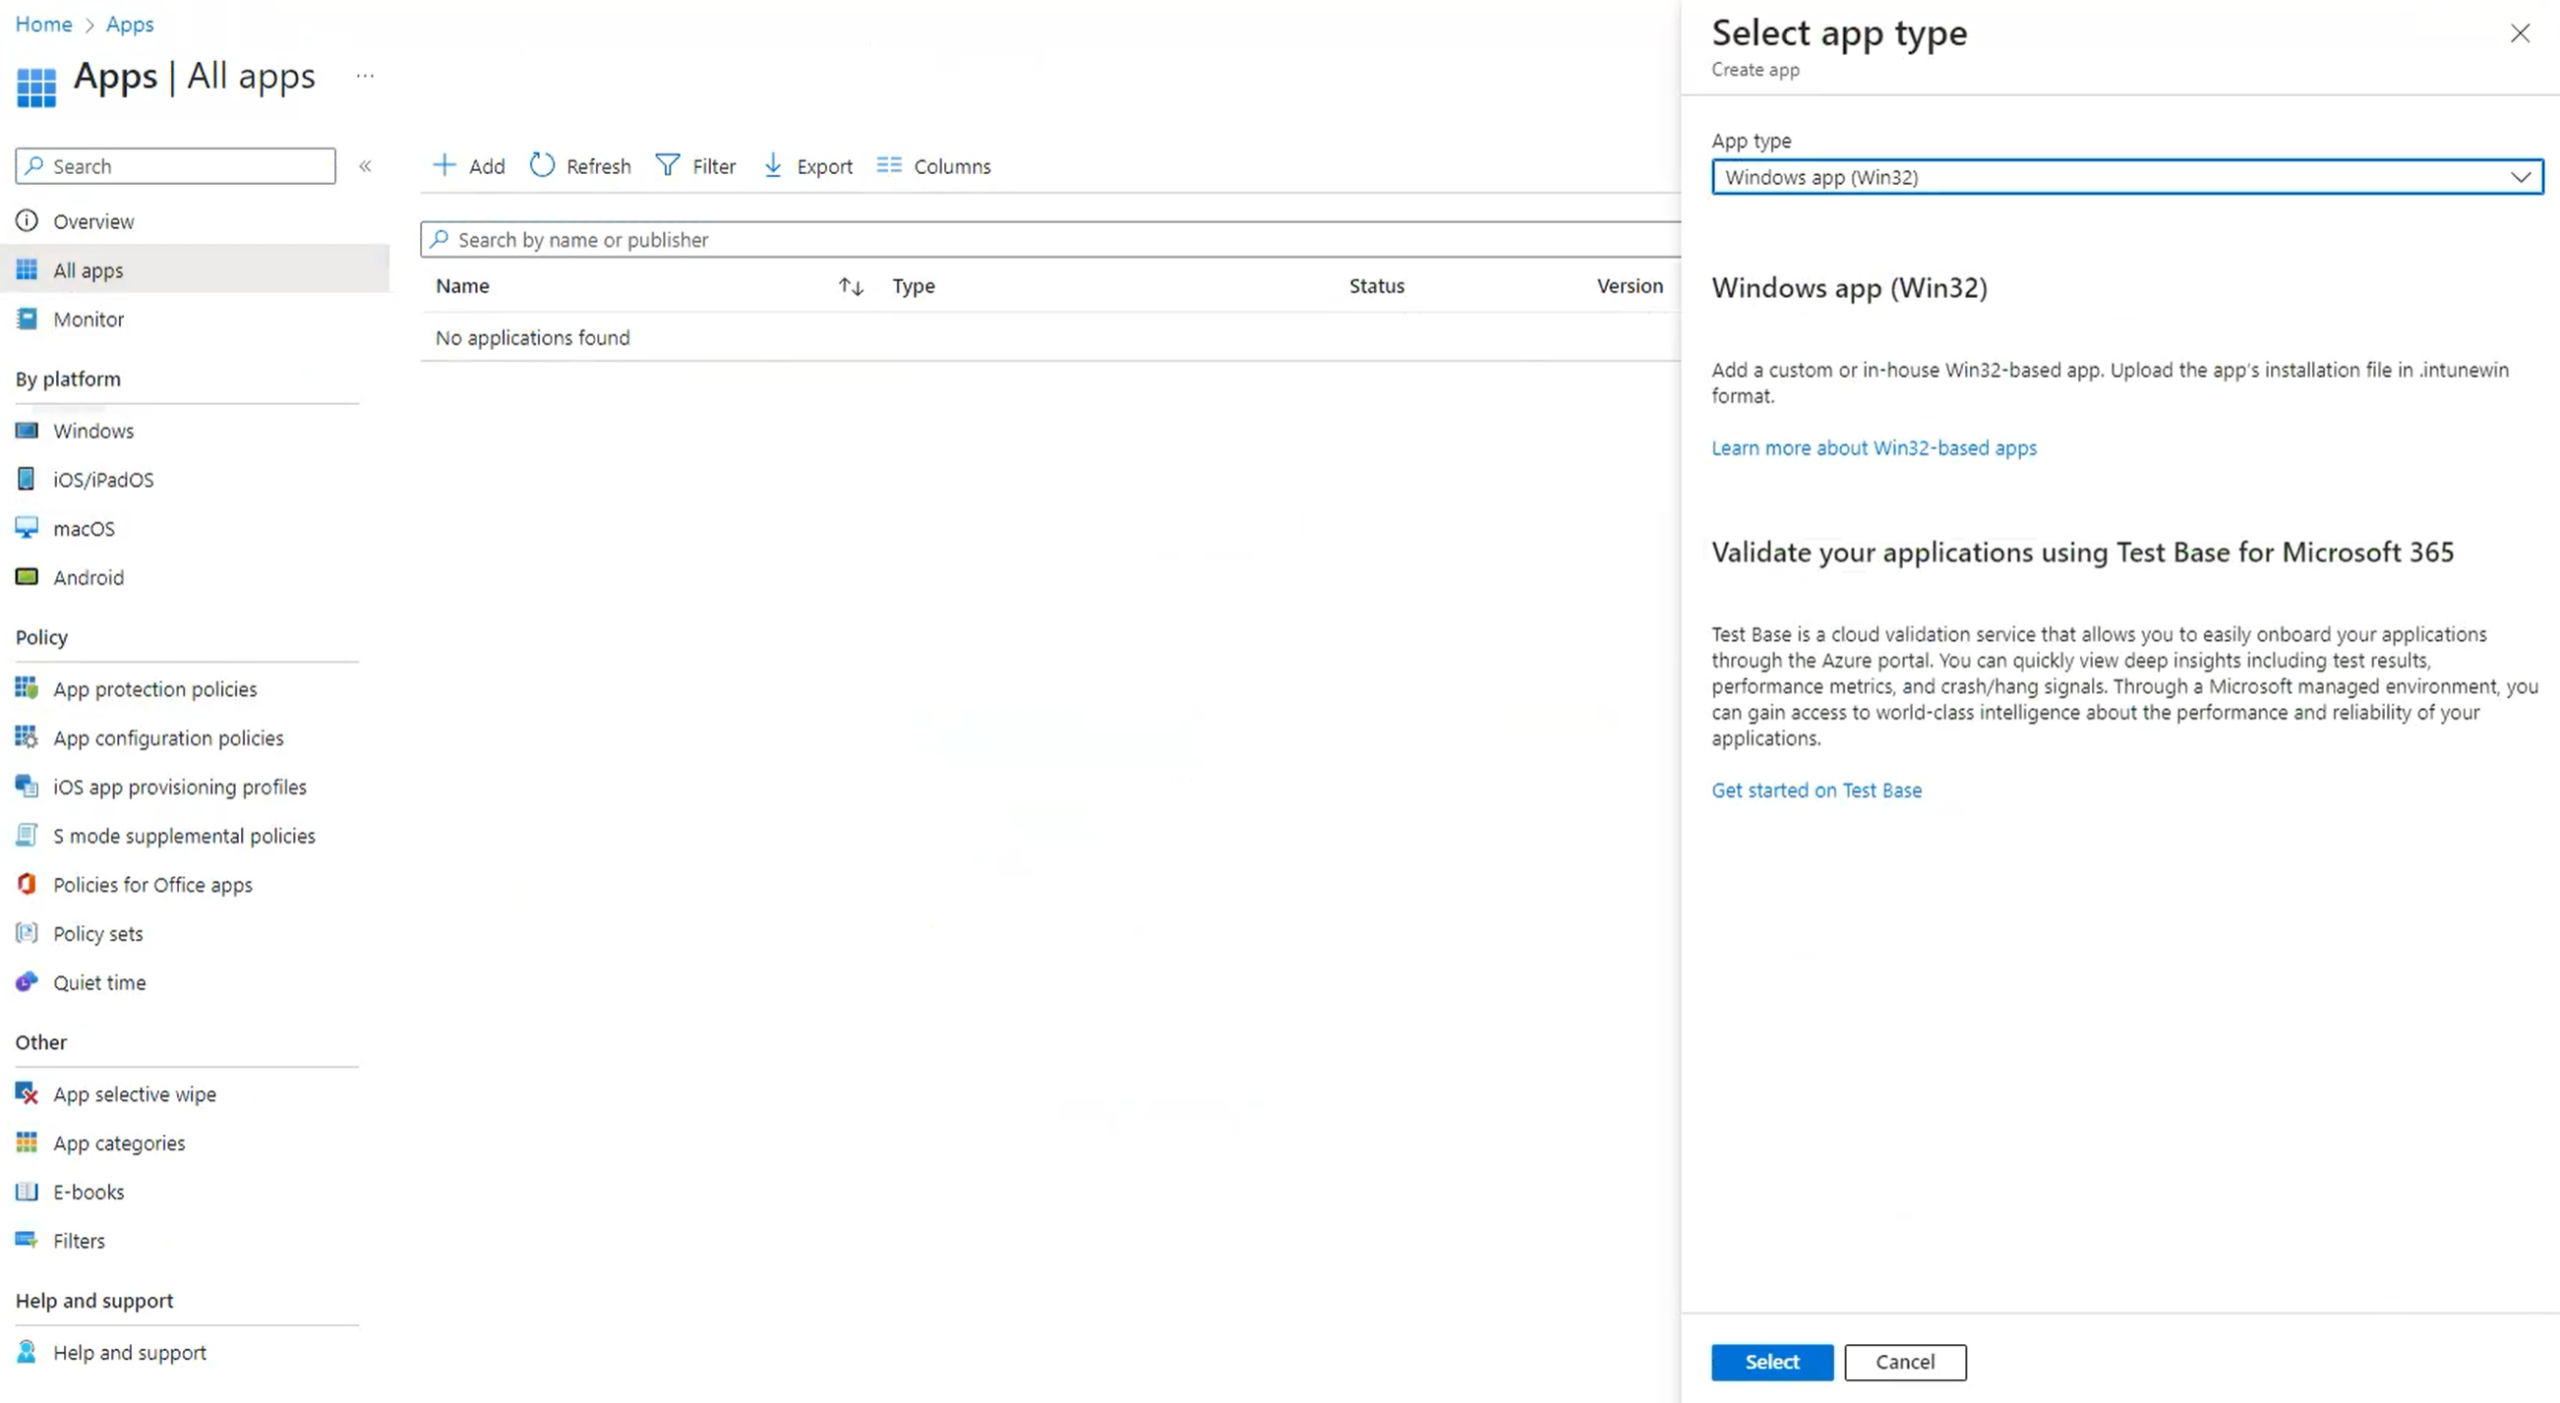Collapse the sidebar with double chevron
2560x1403 pixels.
click(x=365, y=166)
